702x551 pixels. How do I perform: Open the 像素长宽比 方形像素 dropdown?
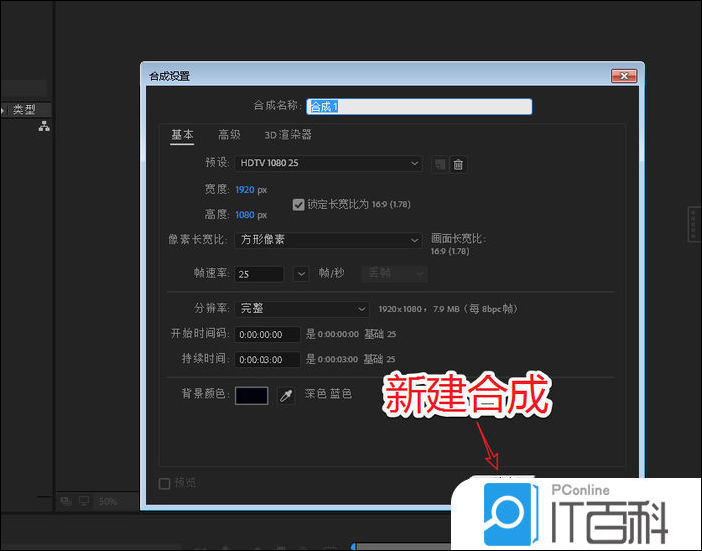point(329,240)
